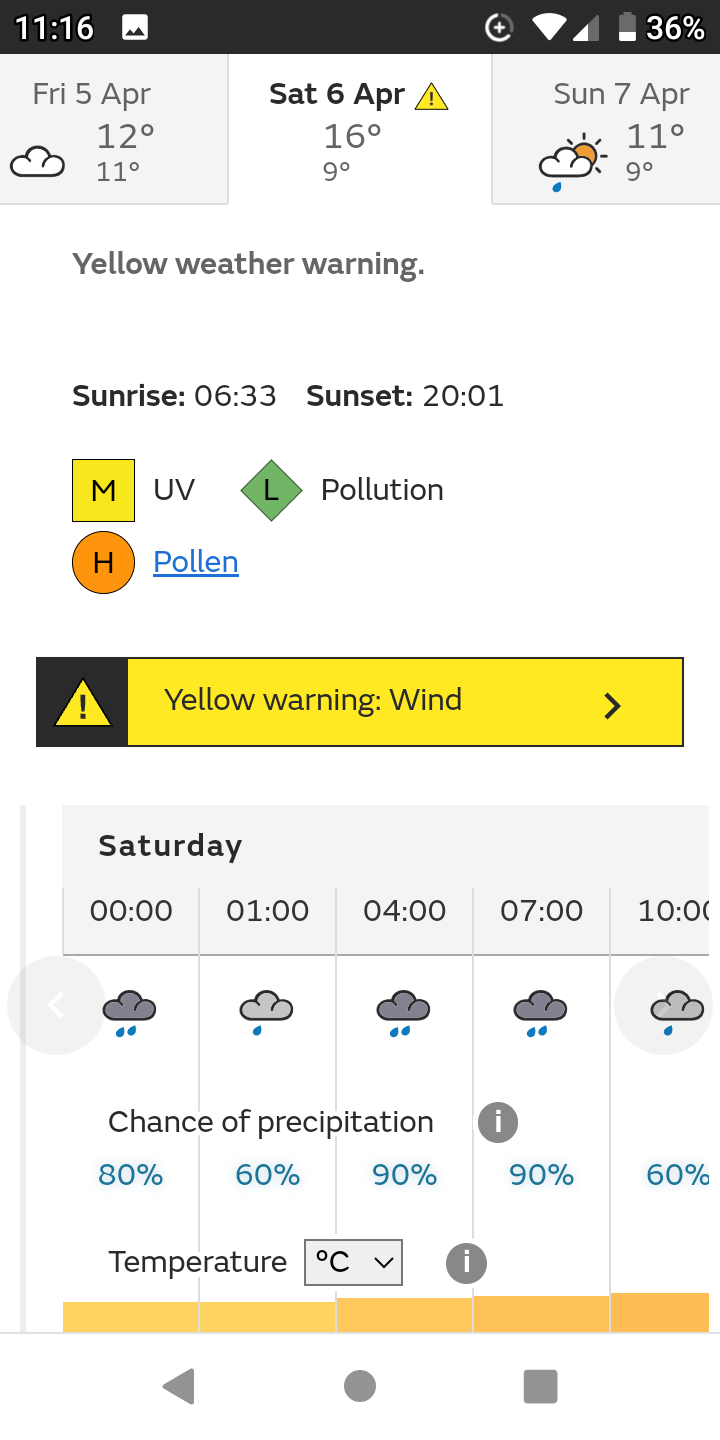The height and width of the screenshot is (1440, 720).
Task: Tap the black warning triangle icon on banner
Action: (x=82, y=703)
